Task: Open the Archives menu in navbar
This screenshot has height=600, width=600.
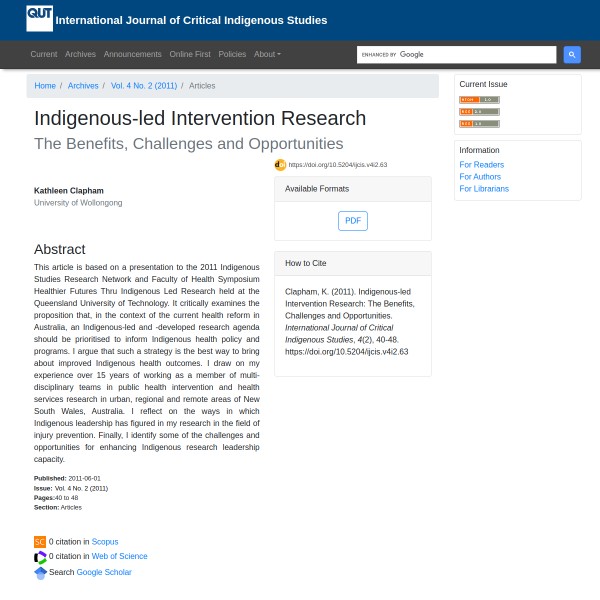Action: (x=80, y=54)
